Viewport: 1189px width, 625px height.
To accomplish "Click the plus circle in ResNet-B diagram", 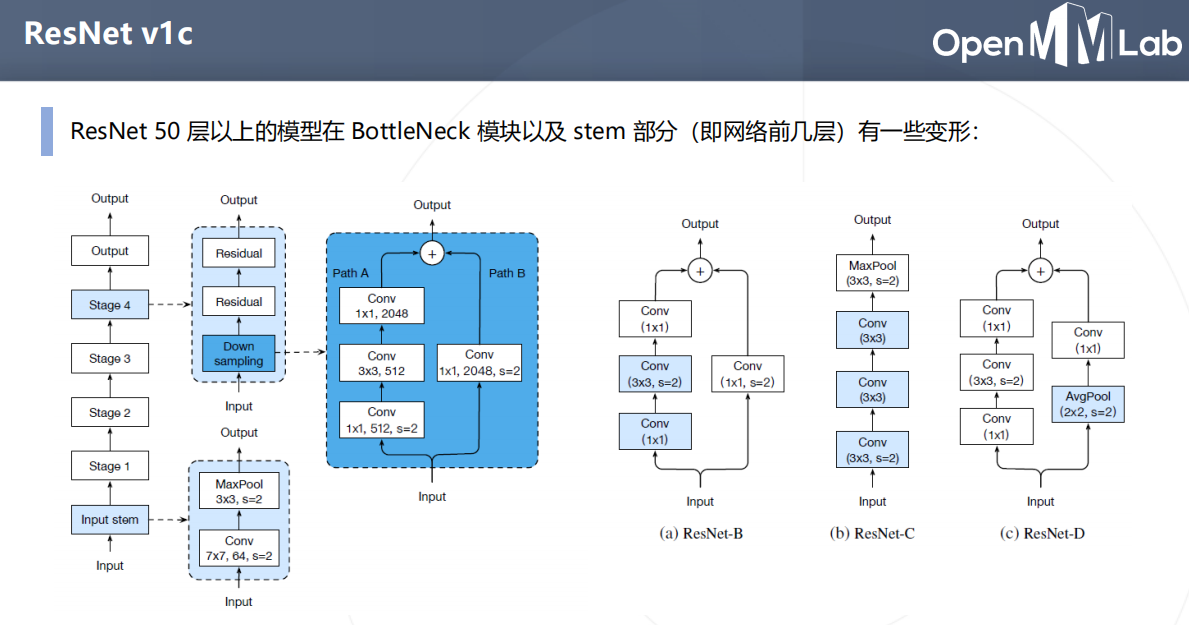I will pyautogui.click(x=700, y=271).
